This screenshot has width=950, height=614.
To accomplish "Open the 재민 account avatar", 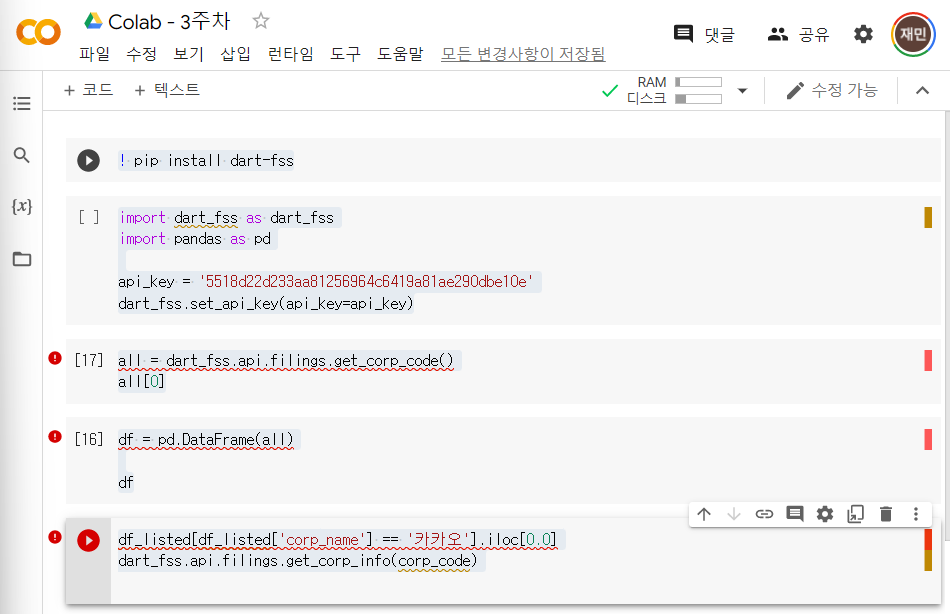I will 913,34.
